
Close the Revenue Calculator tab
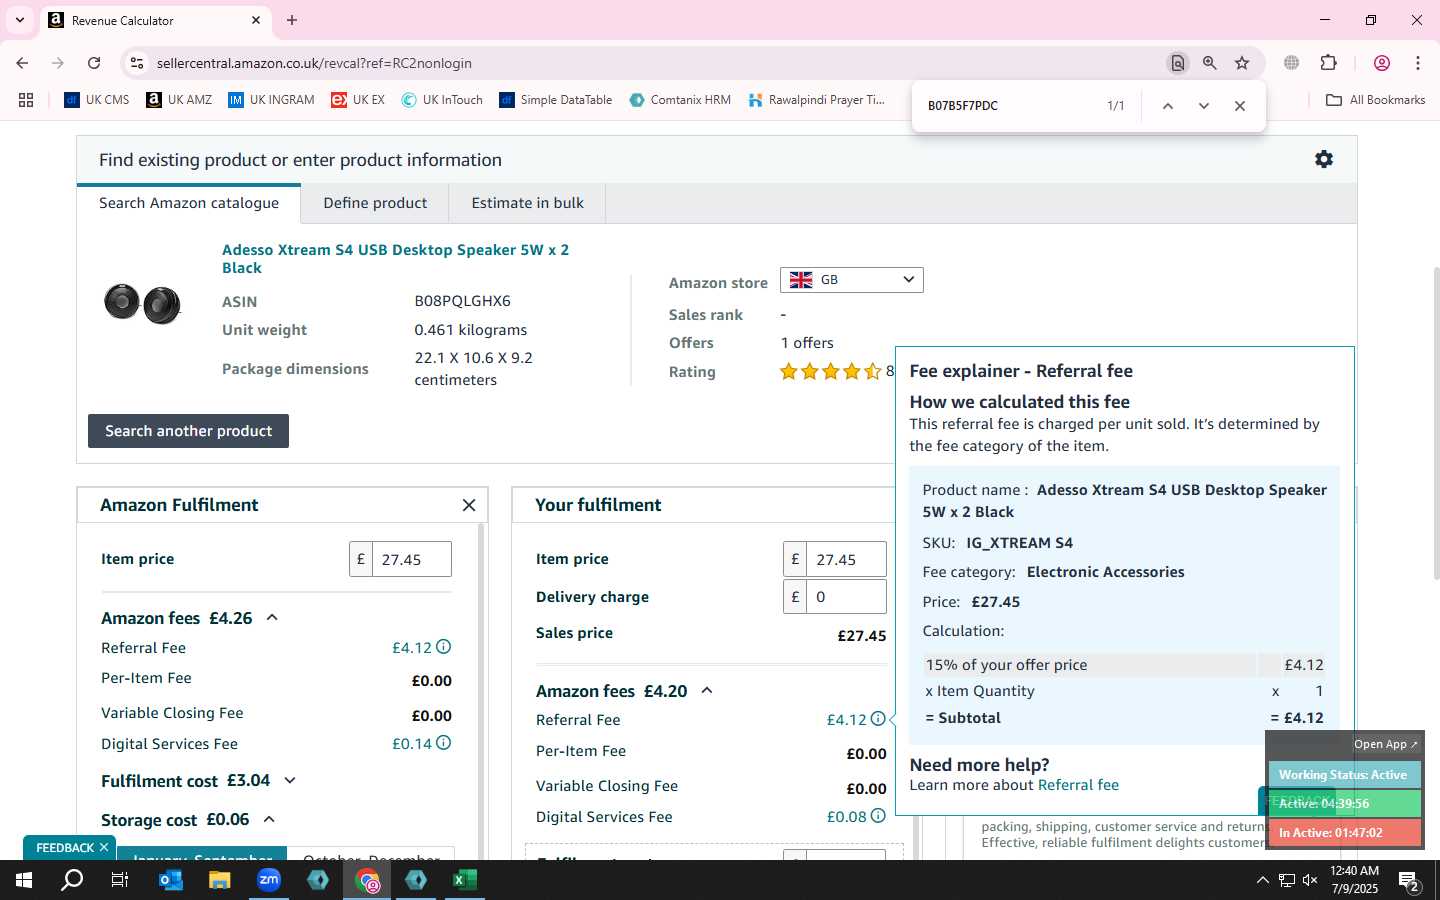pyautogui.click(x=256, y=20)
